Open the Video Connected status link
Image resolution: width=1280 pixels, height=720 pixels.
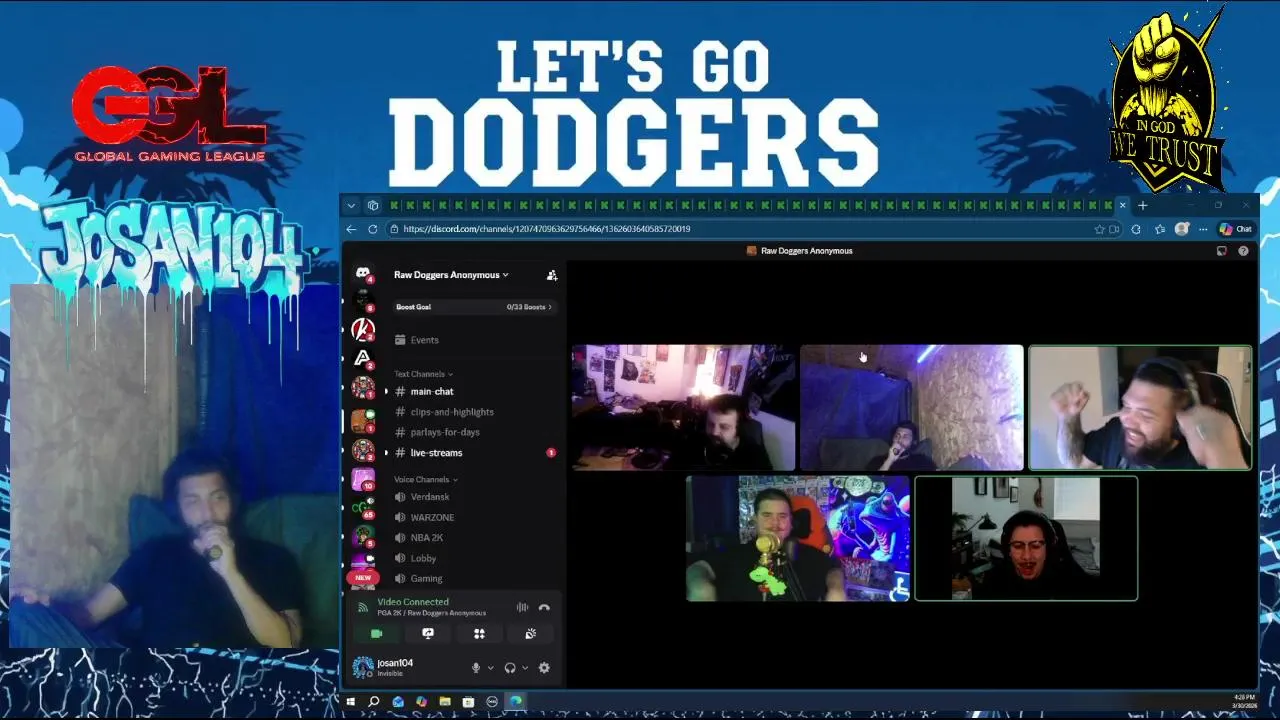413,602
